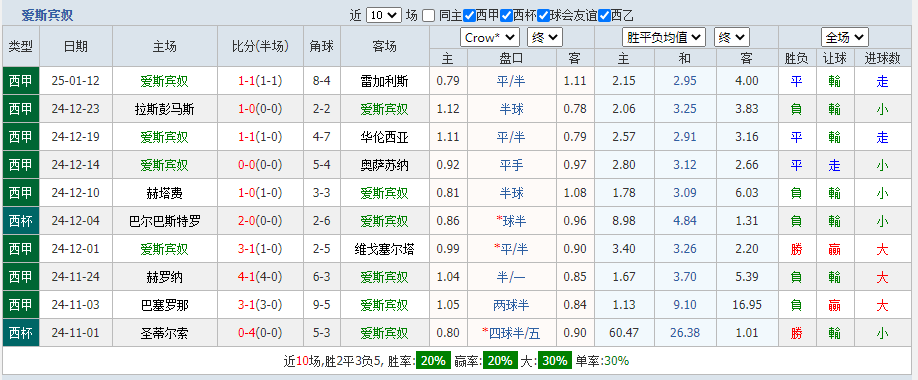Click the away odds value 6.03
The image size is (918, 380).
tap(746, 193)
